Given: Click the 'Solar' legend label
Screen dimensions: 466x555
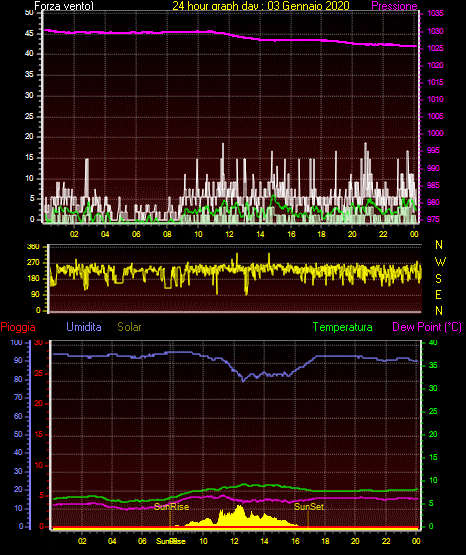Looking at the screenshot, I should click(x=129, y=327).
